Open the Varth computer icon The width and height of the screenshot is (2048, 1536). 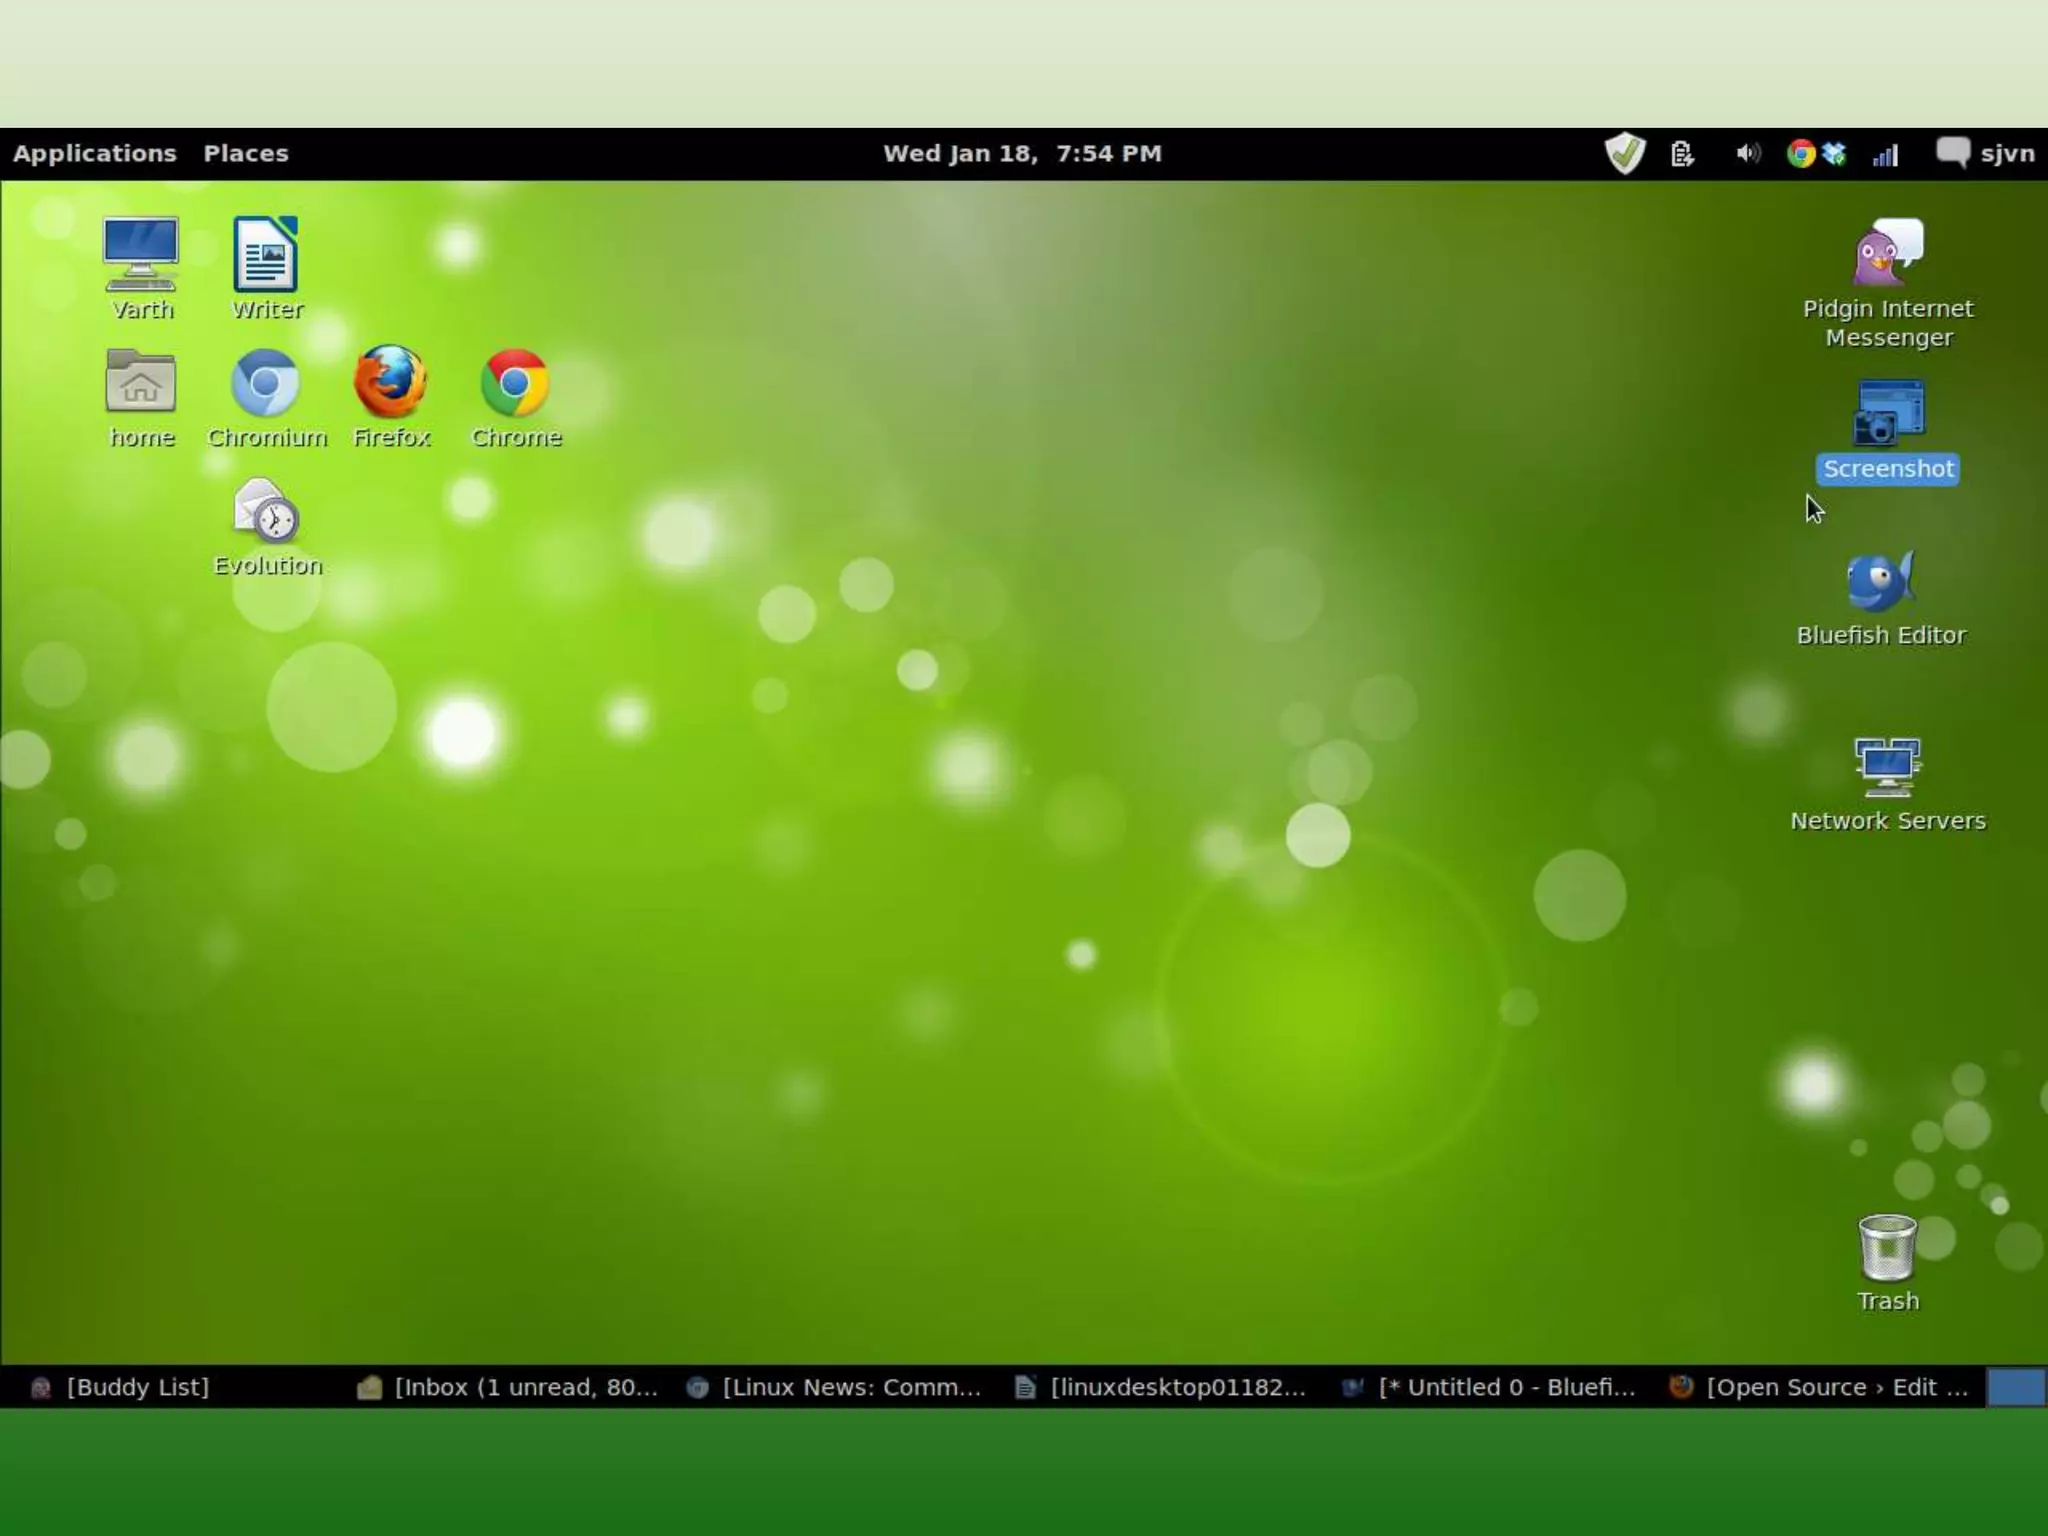[141, 255]
